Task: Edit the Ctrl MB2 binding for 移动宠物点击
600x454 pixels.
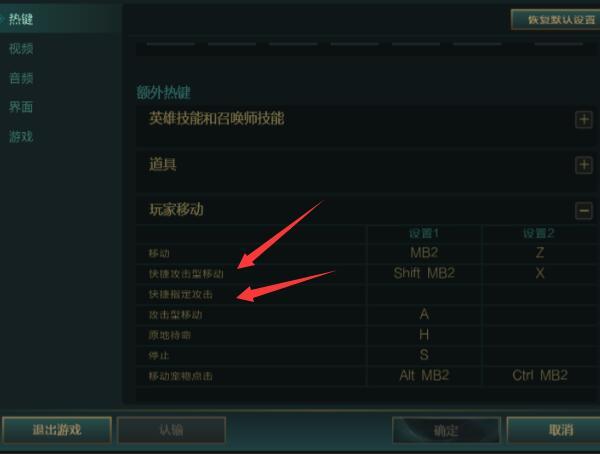Action: (540, 376)
